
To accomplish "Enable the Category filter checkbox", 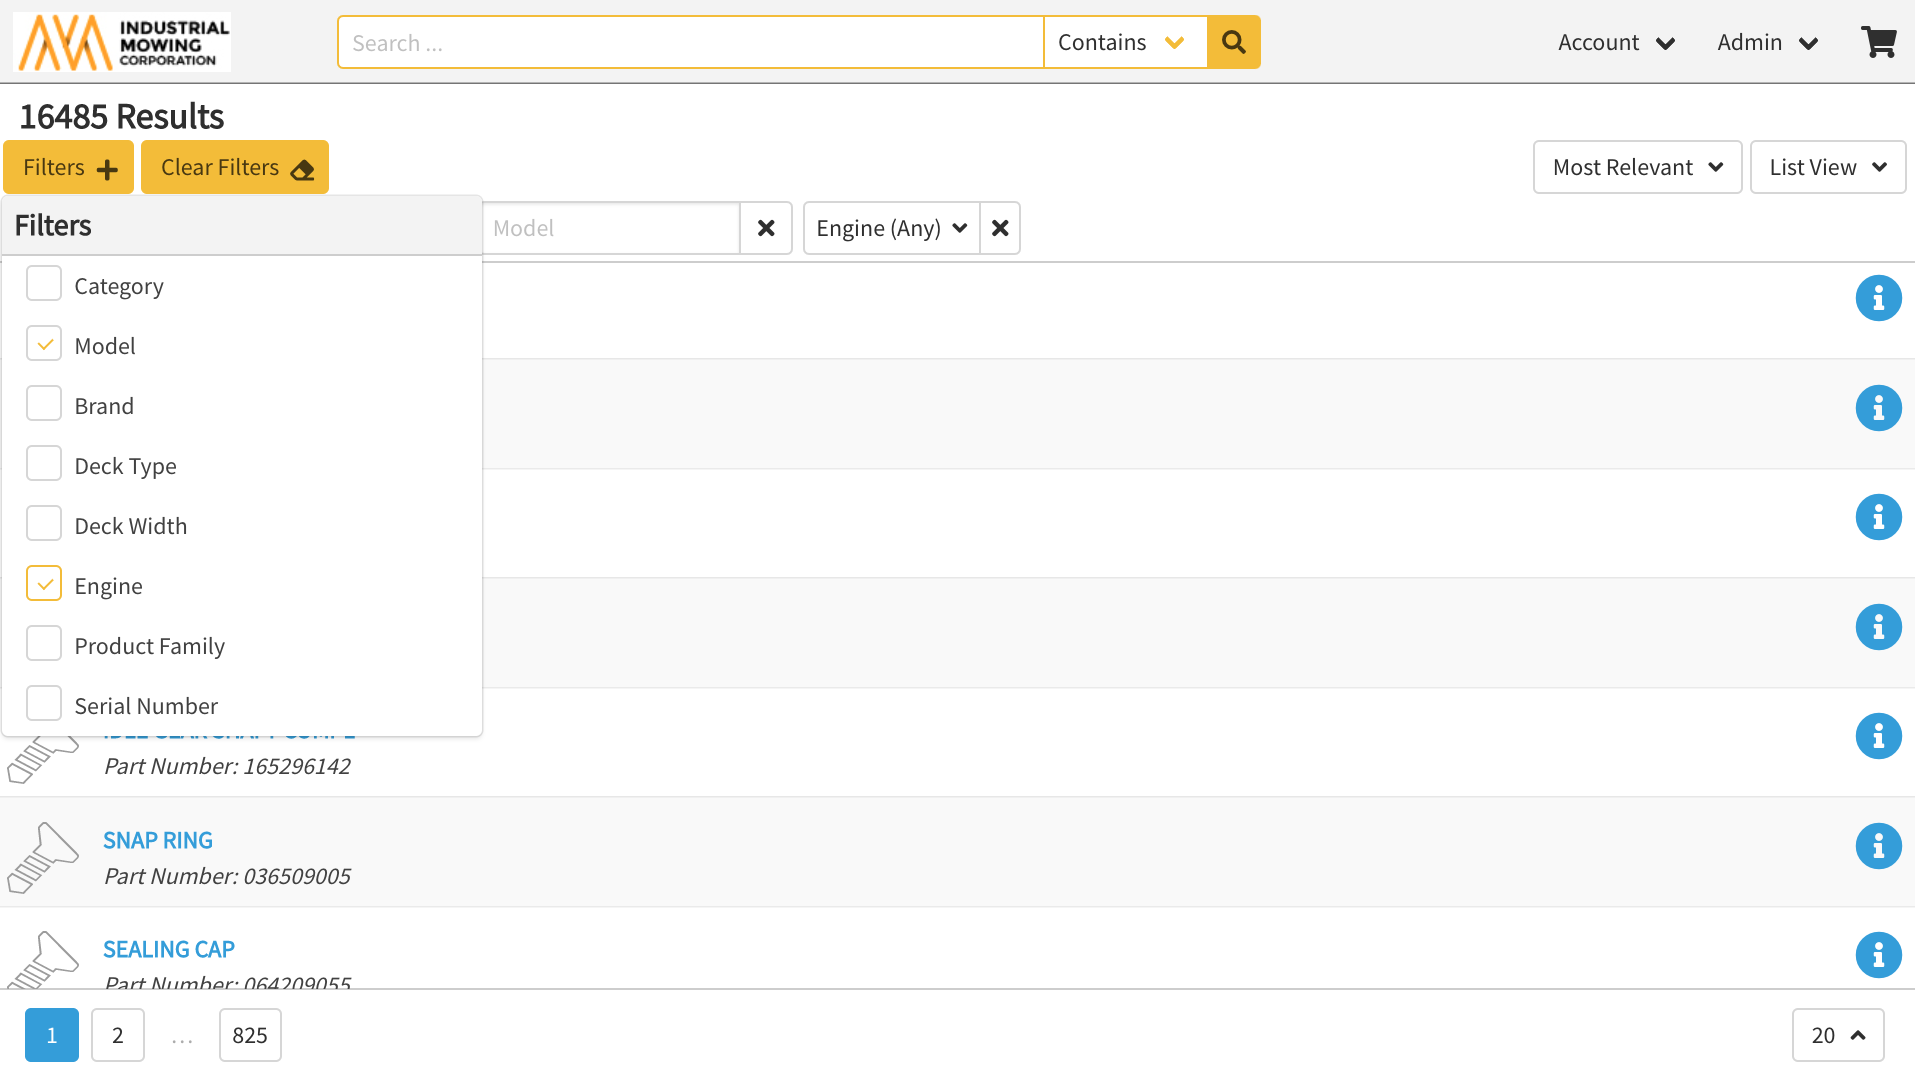I will pyautogui.click(x=44, y=284).
